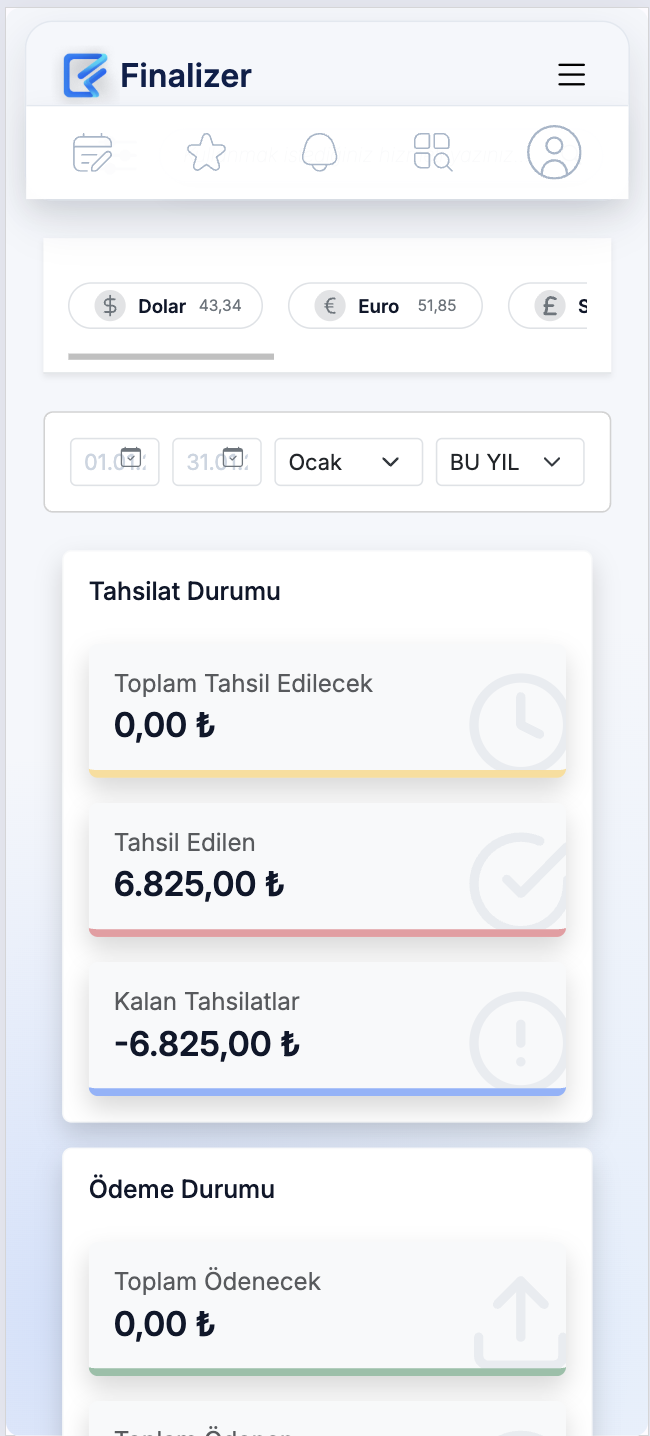Image resolution: width=650 pixels, height=1436 pixels.
Task: Click the start date input field
Action: [114, 462]
